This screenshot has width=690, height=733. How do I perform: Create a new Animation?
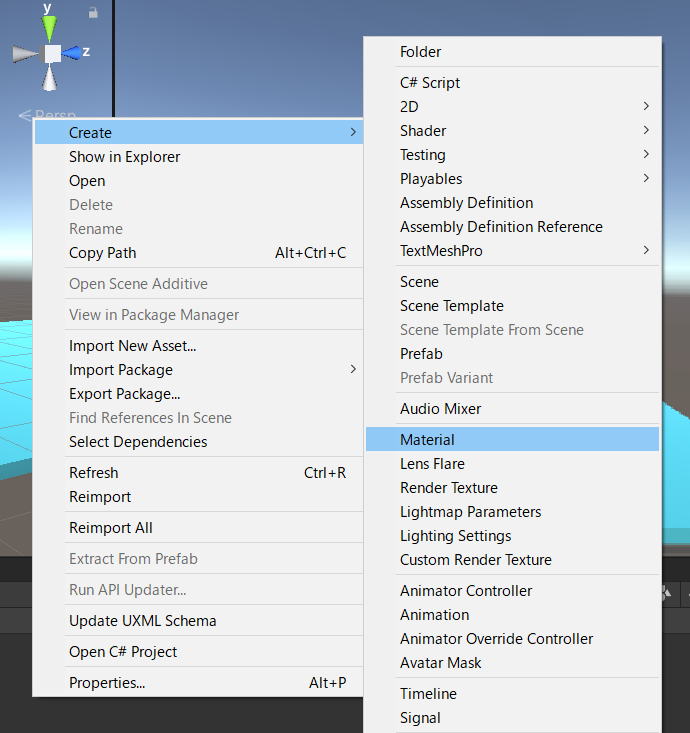click(x=512, y=614)
